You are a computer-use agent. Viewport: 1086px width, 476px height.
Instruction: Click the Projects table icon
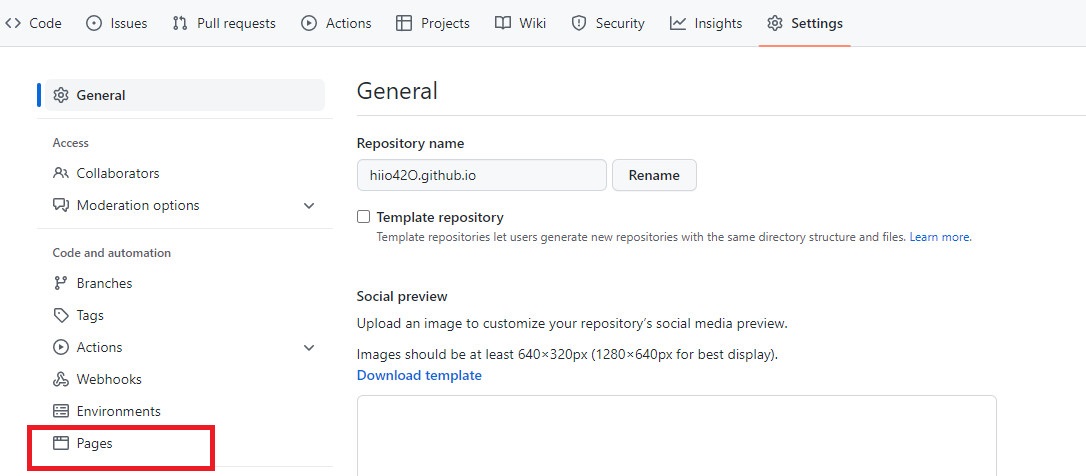point(404,24)
